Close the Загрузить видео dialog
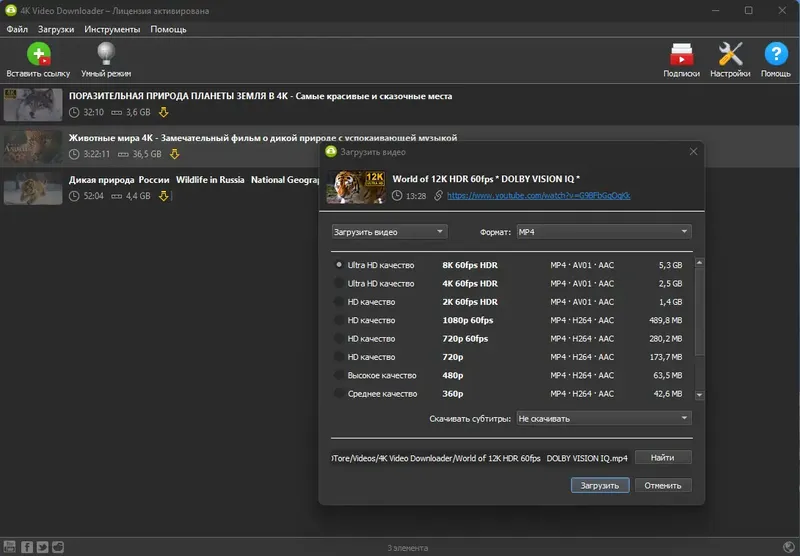Screen dimensions: 800x556 [693, 151]
